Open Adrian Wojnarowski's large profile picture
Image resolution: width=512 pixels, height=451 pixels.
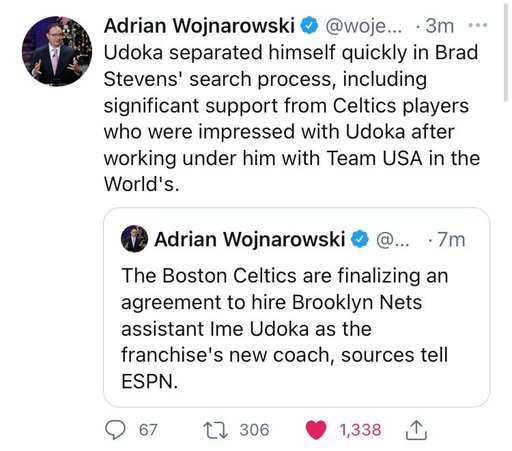tap(57, 51)
